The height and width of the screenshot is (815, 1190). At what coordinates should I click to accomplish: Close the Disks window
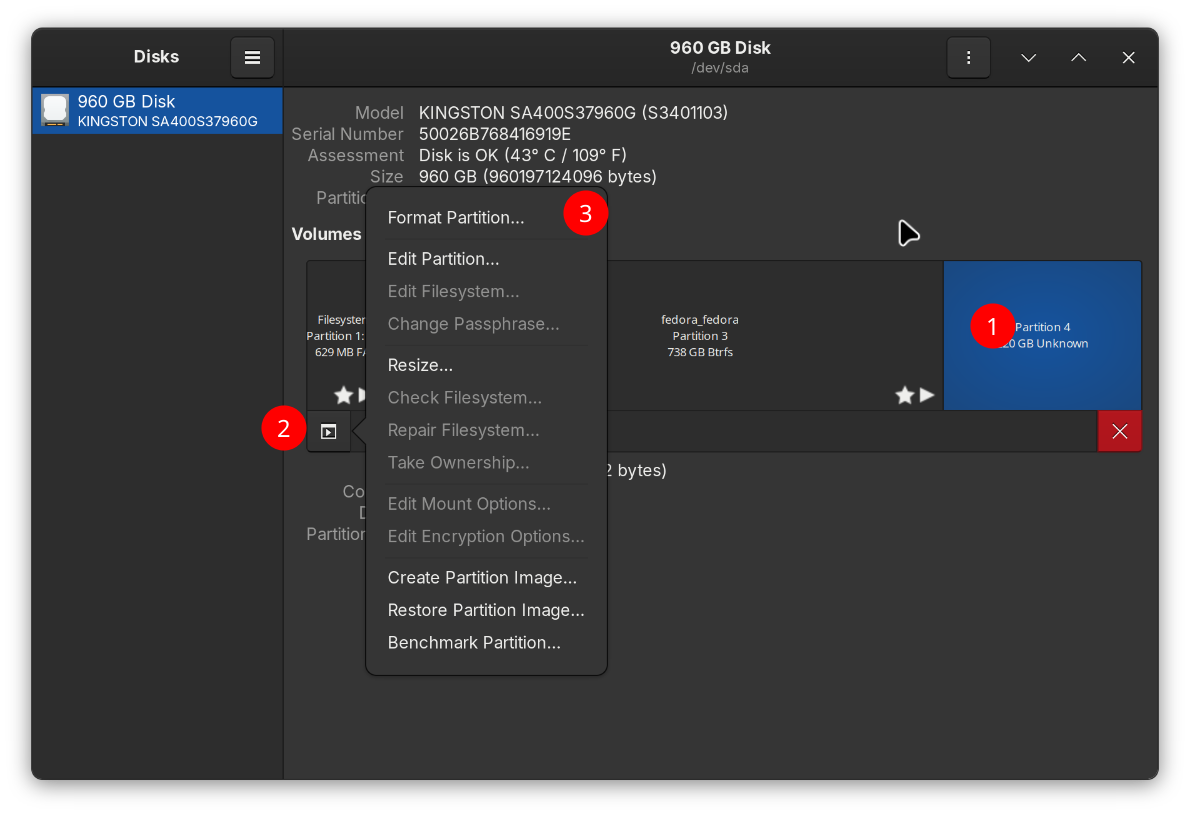click(1128, 58)
